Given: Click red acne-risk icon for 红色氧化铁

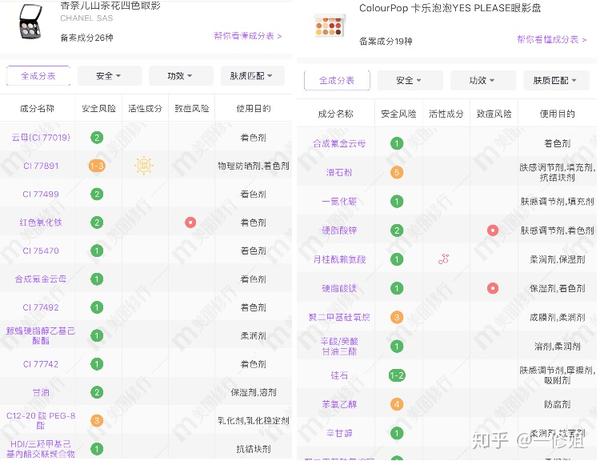Looking at the screenshot, I should (x=191, y=222).
